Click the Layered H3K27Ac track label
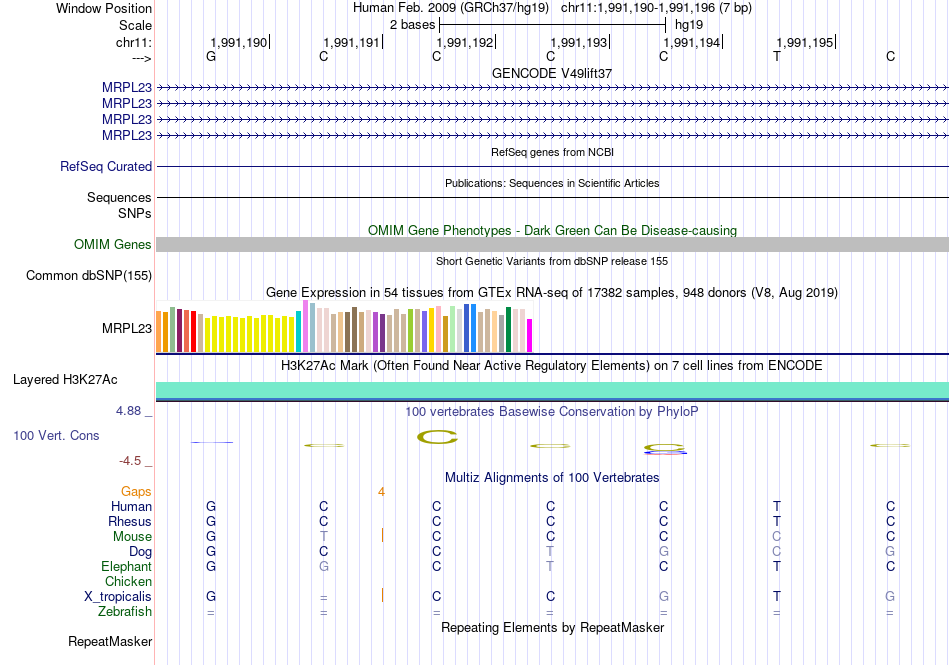The height and width of the screenshot is (665, 950). coord(65,380)
